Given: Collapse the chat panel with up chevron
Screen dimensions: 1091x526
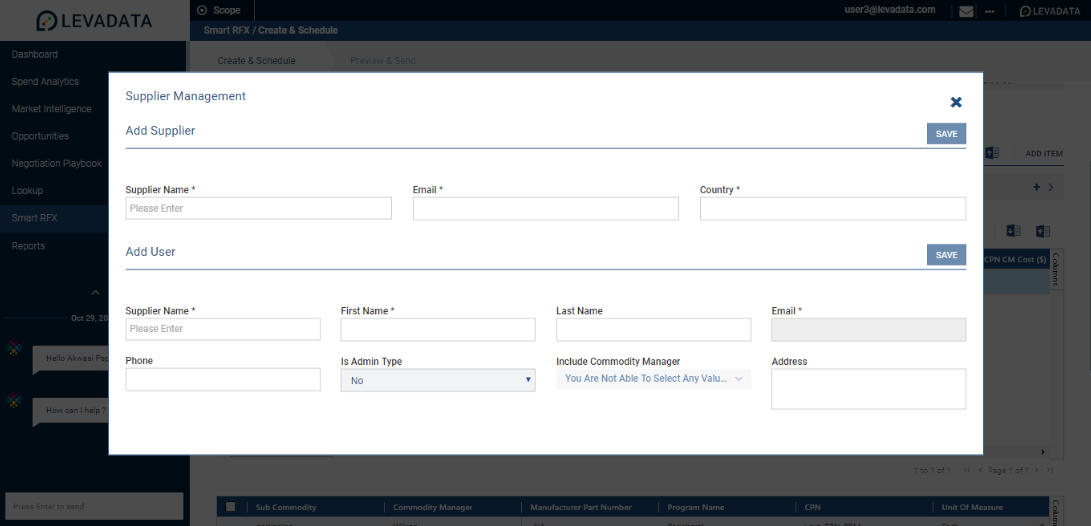Looking at the screenshot, I should pos(96,292).
